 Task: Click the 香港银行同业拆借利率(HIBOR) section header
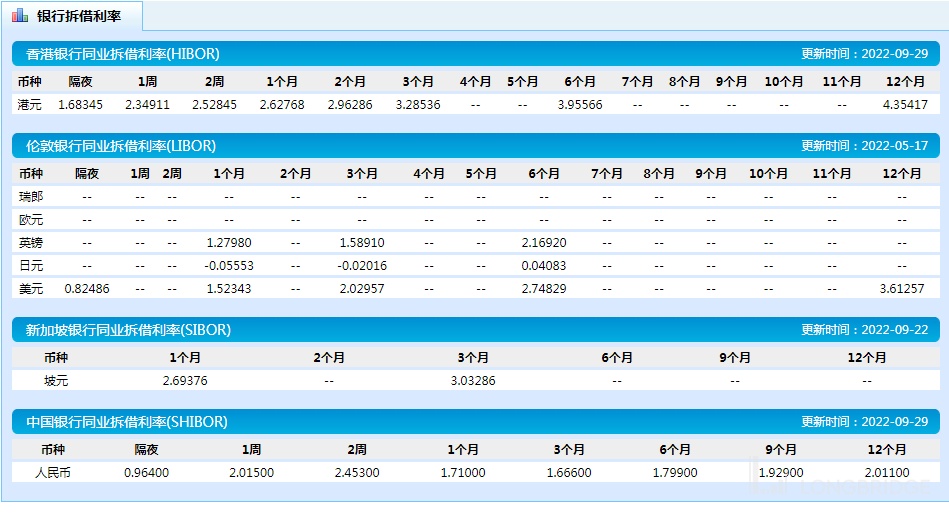click(122, 54)
